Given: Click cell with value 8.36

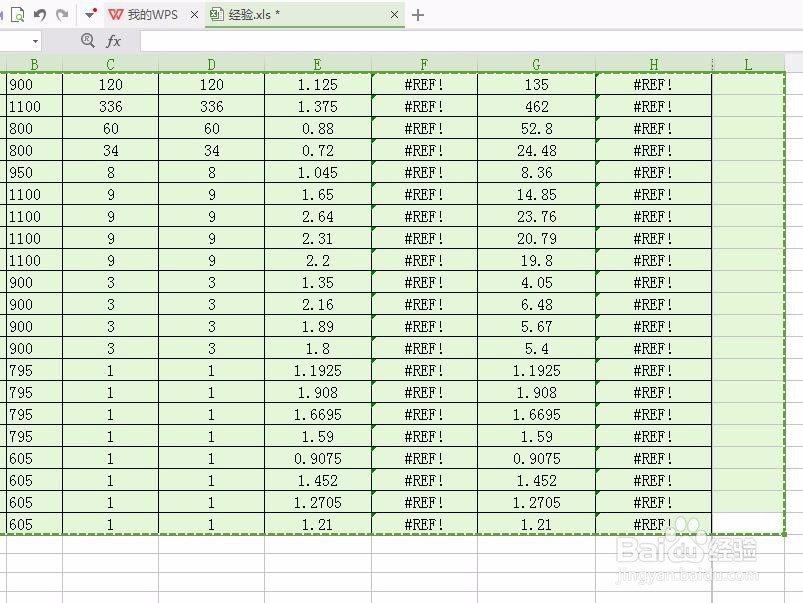Looking at the screenshot, I should pyautogui.click(x=536, y=173).
